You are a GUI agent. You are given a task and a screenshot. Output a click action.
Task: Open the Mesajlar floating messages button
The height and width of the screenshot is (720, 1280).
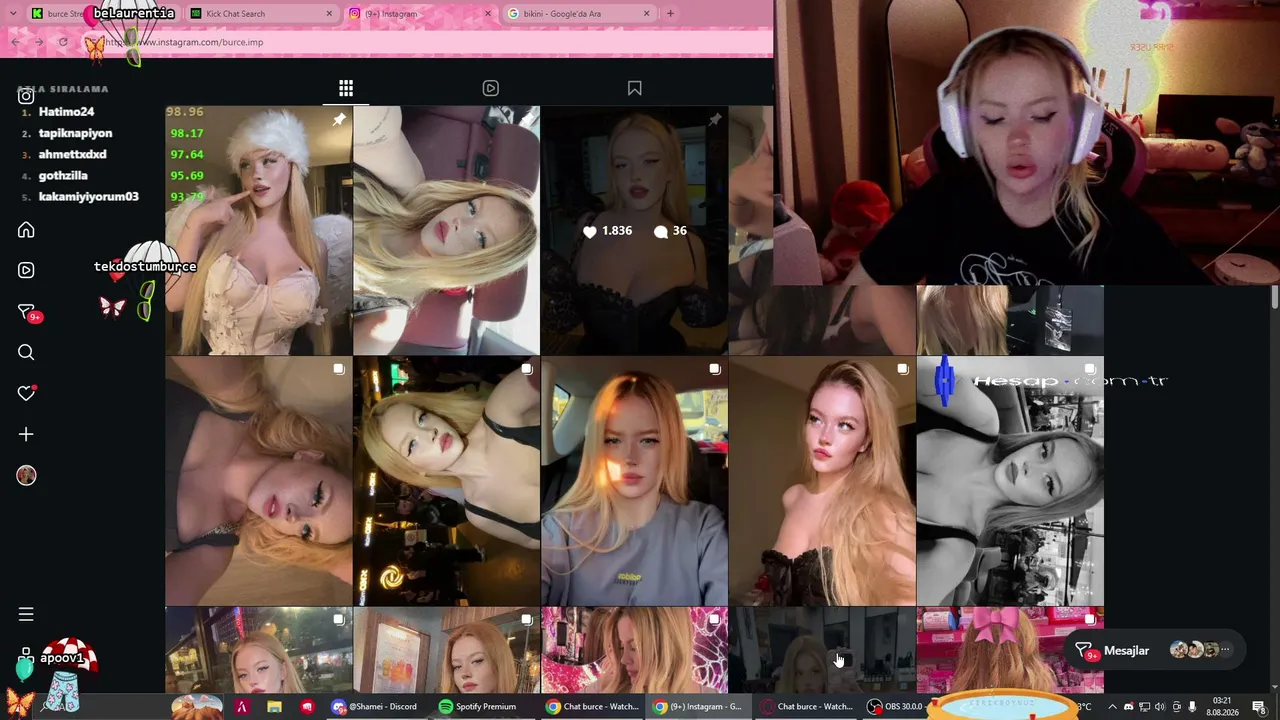[1155, 651]
